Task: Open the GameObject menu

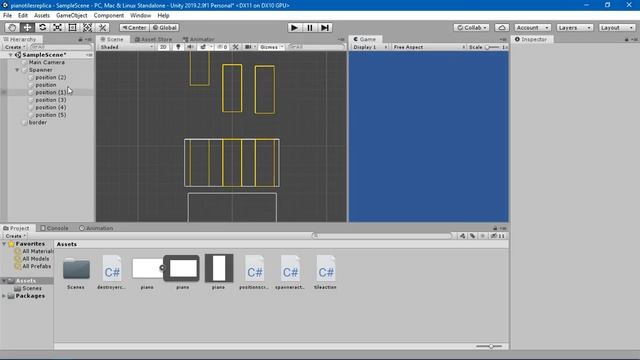Action: 72,16
